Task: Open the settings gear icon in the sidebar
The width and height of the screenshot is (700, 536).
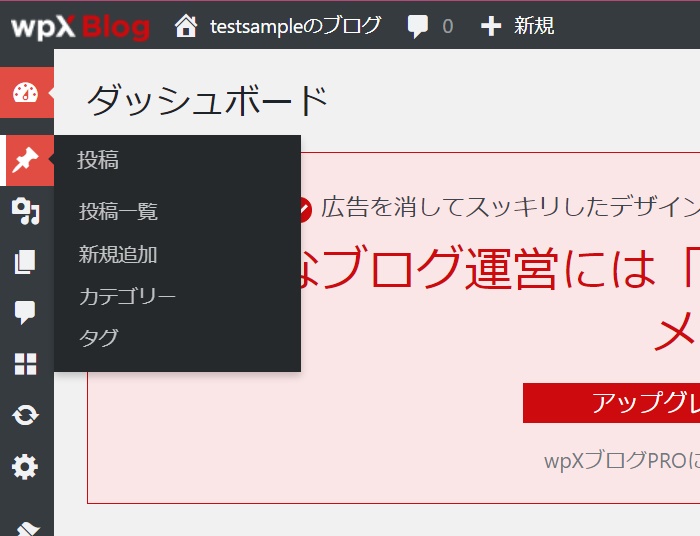Action: [25, 466]
